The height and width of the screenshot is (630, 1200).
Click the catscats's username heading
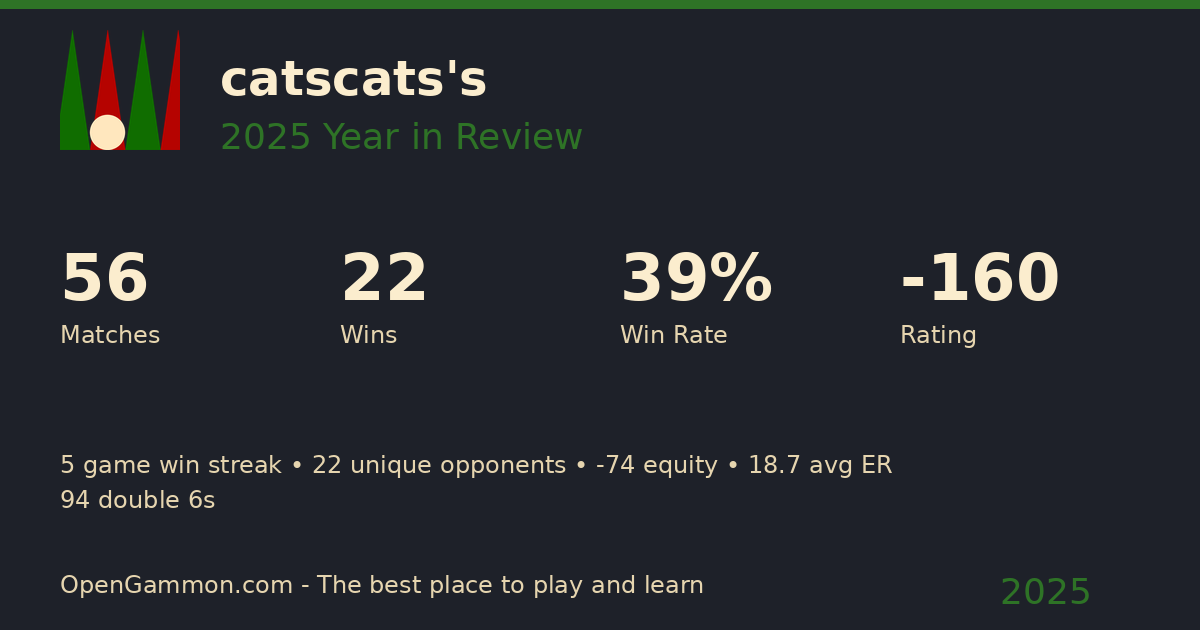[x=353, y=80]
